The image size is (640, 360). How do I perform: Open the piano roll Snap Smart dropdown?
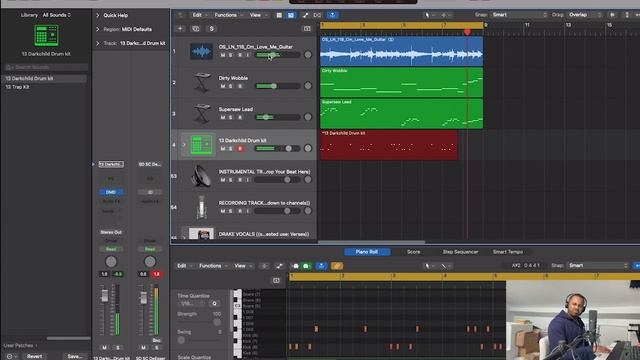pyautogui.click(x=598, y=266)
